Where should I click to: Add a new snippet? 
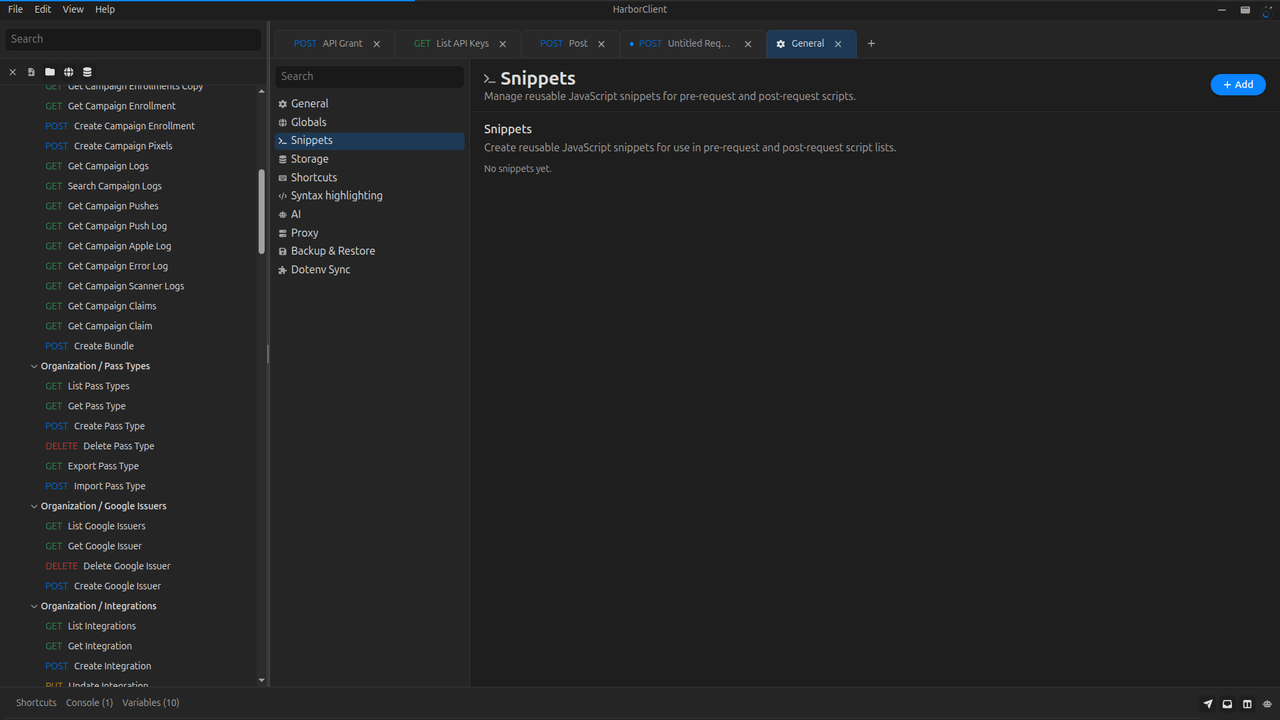point(1238,85)
